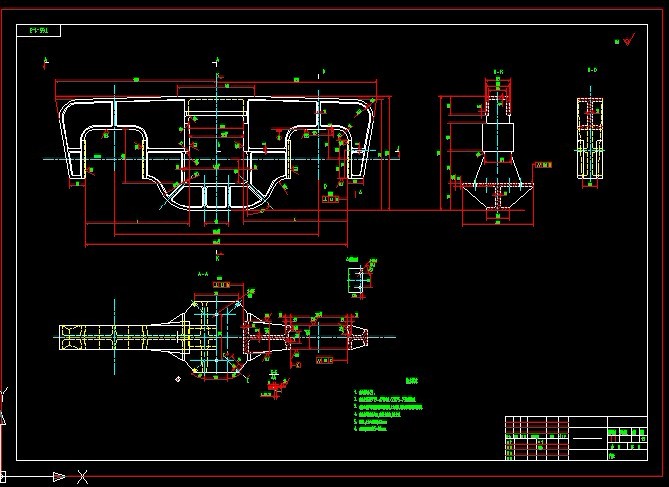Click the UCS X-axis arrow icon
The height and width of the screenshot is (487, 669).
pos(60,476)
